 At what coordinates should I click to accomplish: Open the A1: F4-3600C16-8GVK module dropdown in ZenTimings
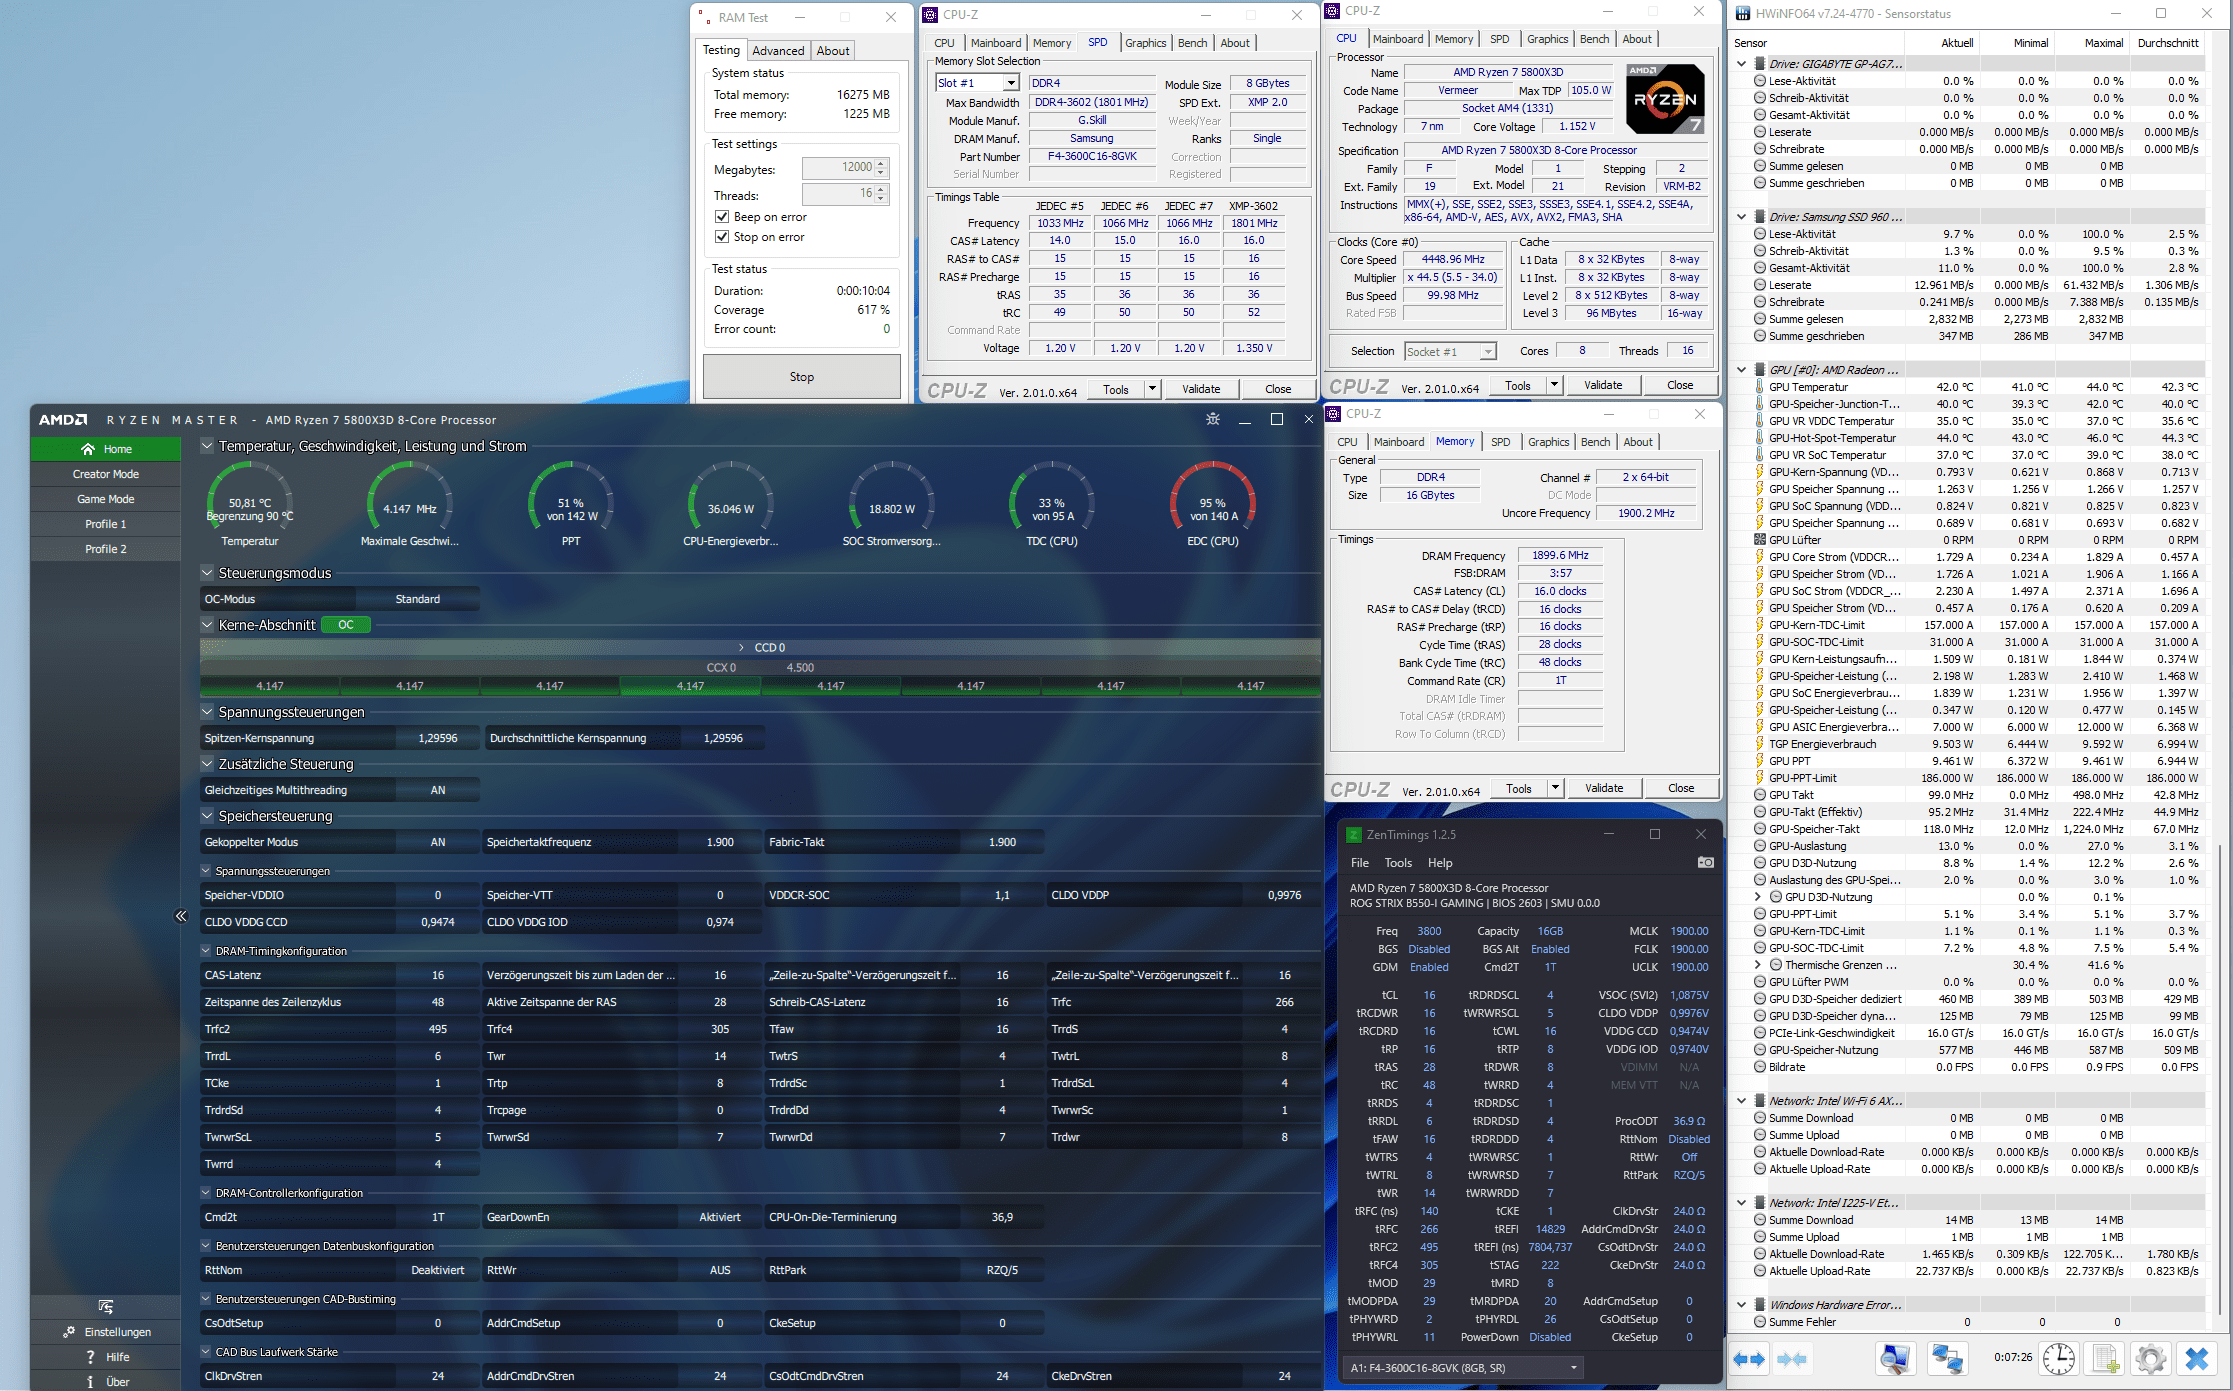(1464, 1367)
